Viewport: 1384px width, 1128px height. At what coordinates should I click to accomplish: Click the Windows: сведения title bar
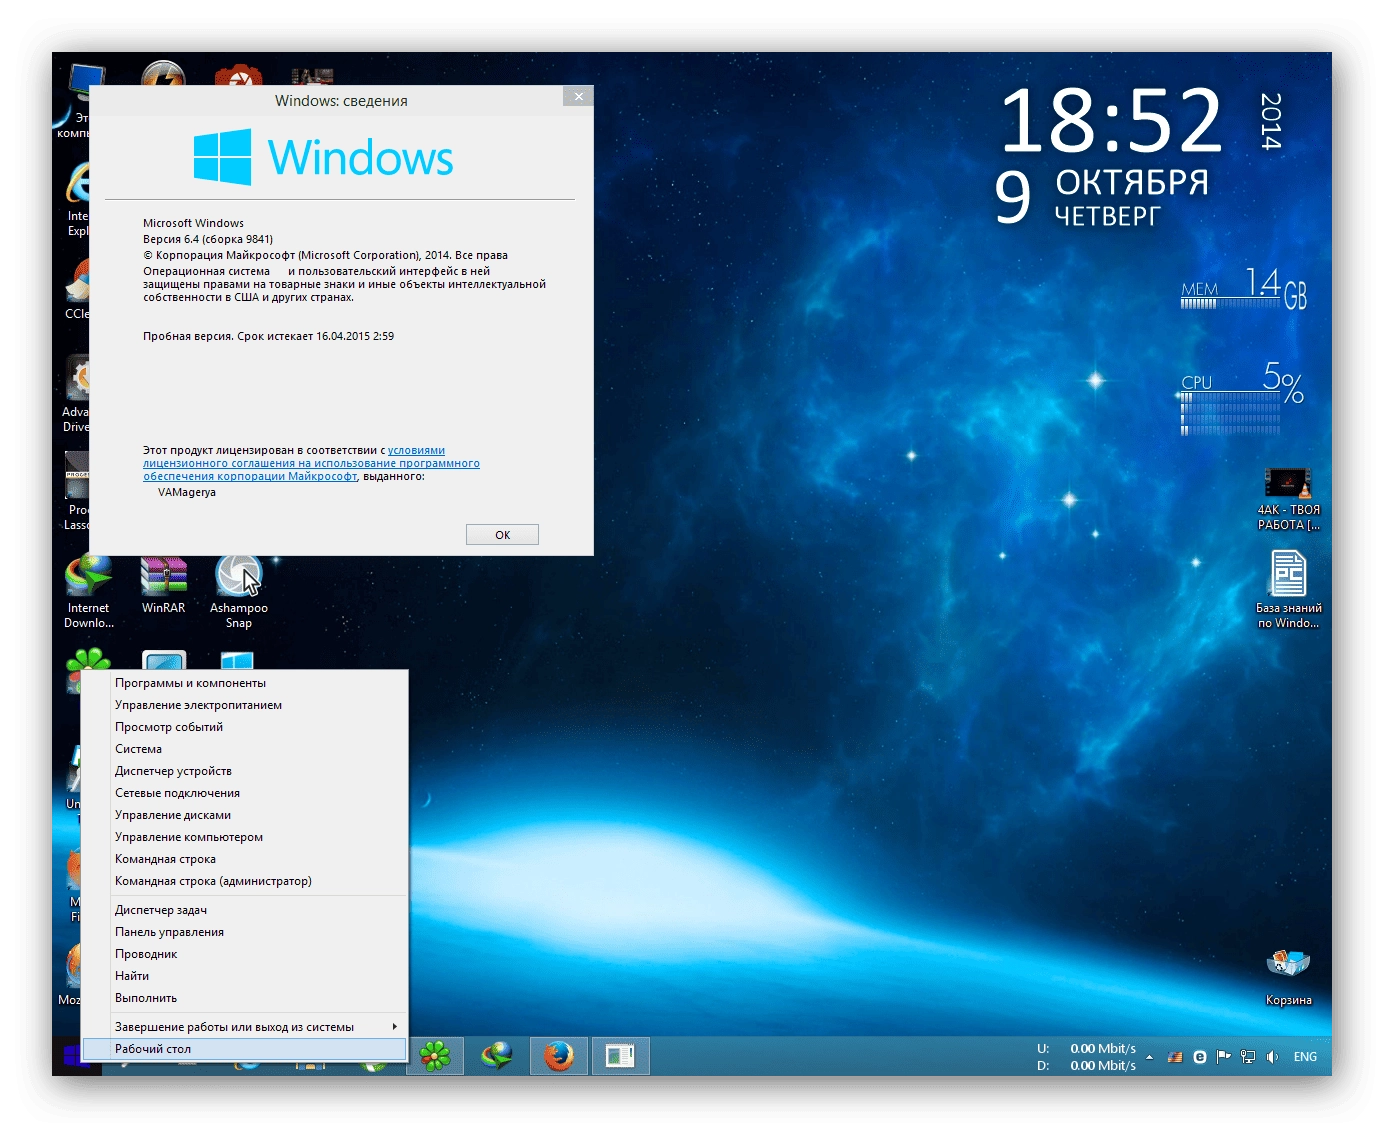coord(341,101)
